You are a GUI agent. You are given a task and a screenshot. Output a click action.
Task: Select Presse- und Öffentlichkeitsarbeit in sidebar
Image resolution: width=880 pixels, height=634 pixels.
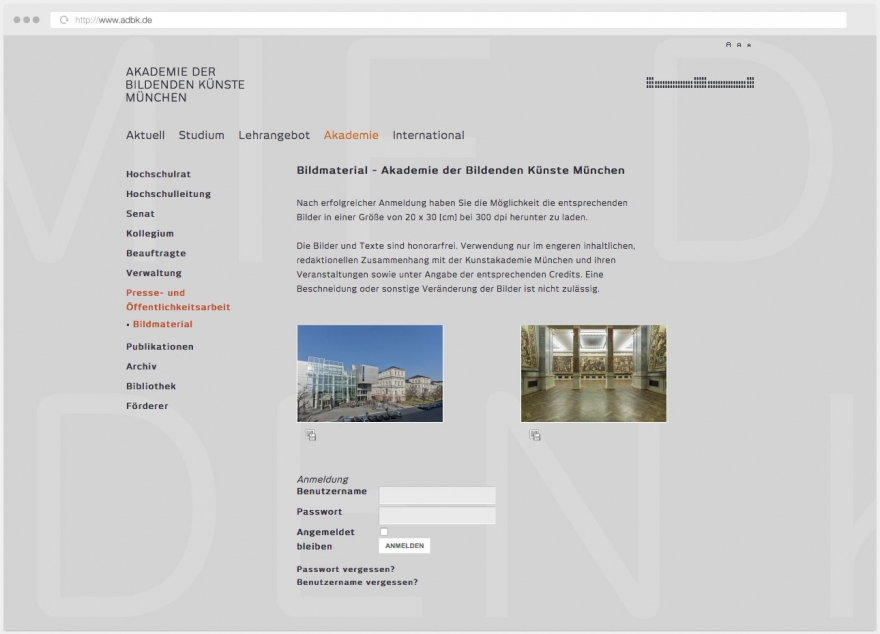(x=178, y=300)
